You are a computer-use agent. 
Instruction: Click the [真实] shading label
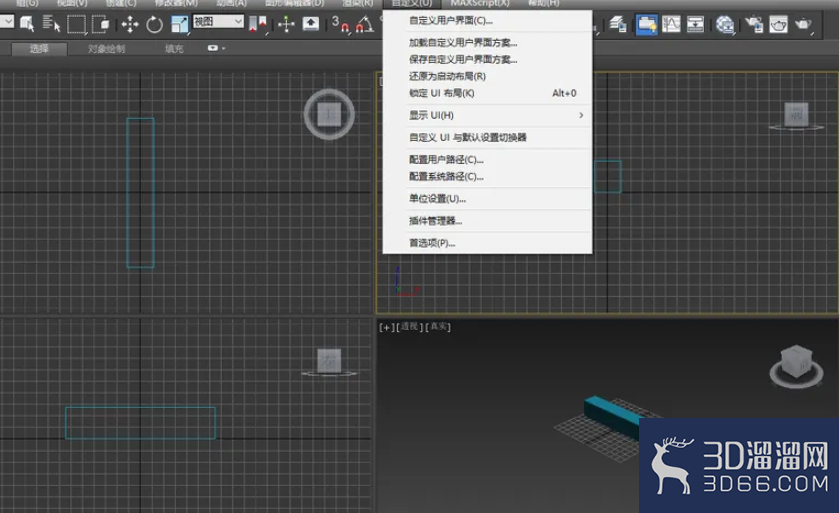tap(438, 327)
